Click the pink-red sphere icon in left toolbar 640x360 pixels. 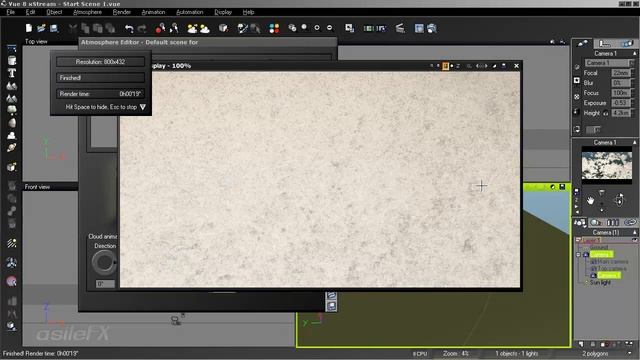click(x=12, y=281)
